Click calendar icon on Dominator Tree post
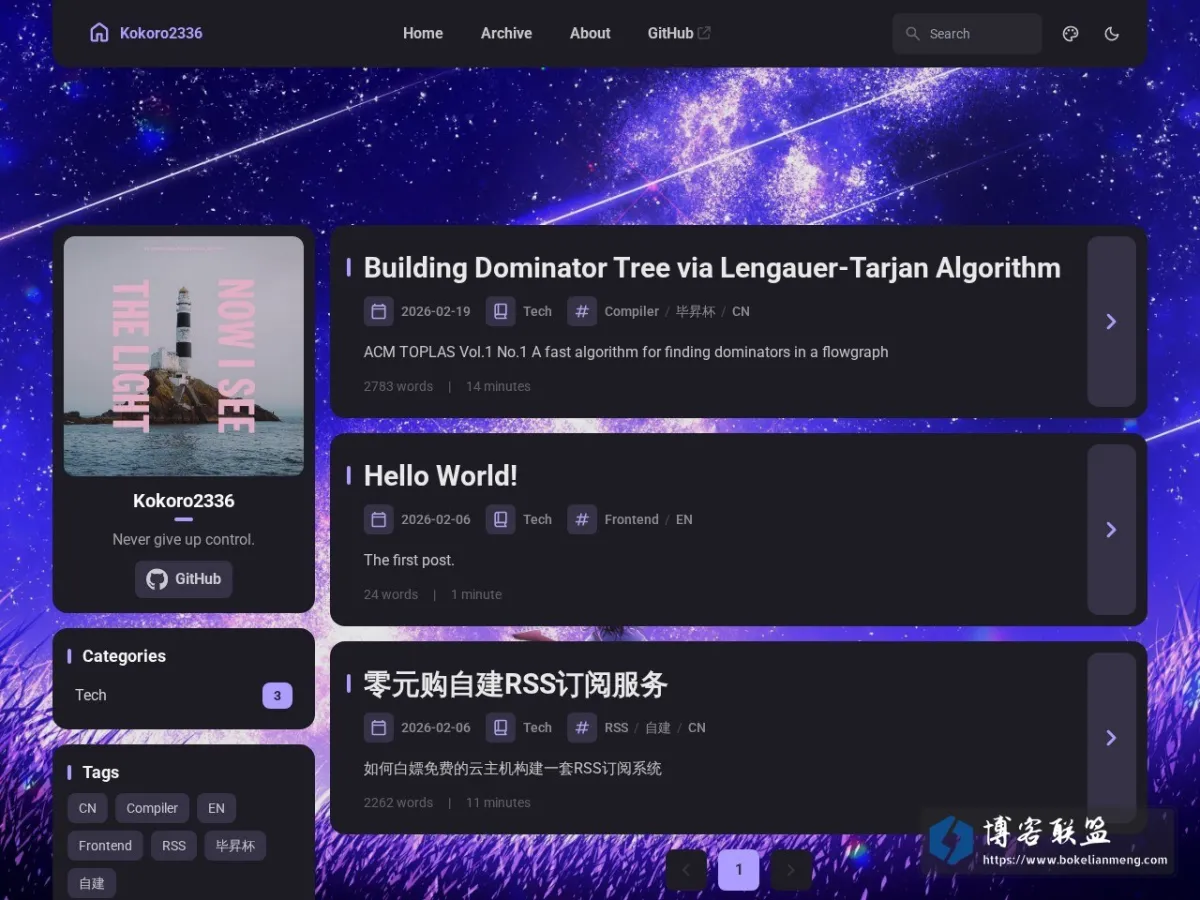Viewport: 1200px width, 900px height. click(x=379, y=311)
